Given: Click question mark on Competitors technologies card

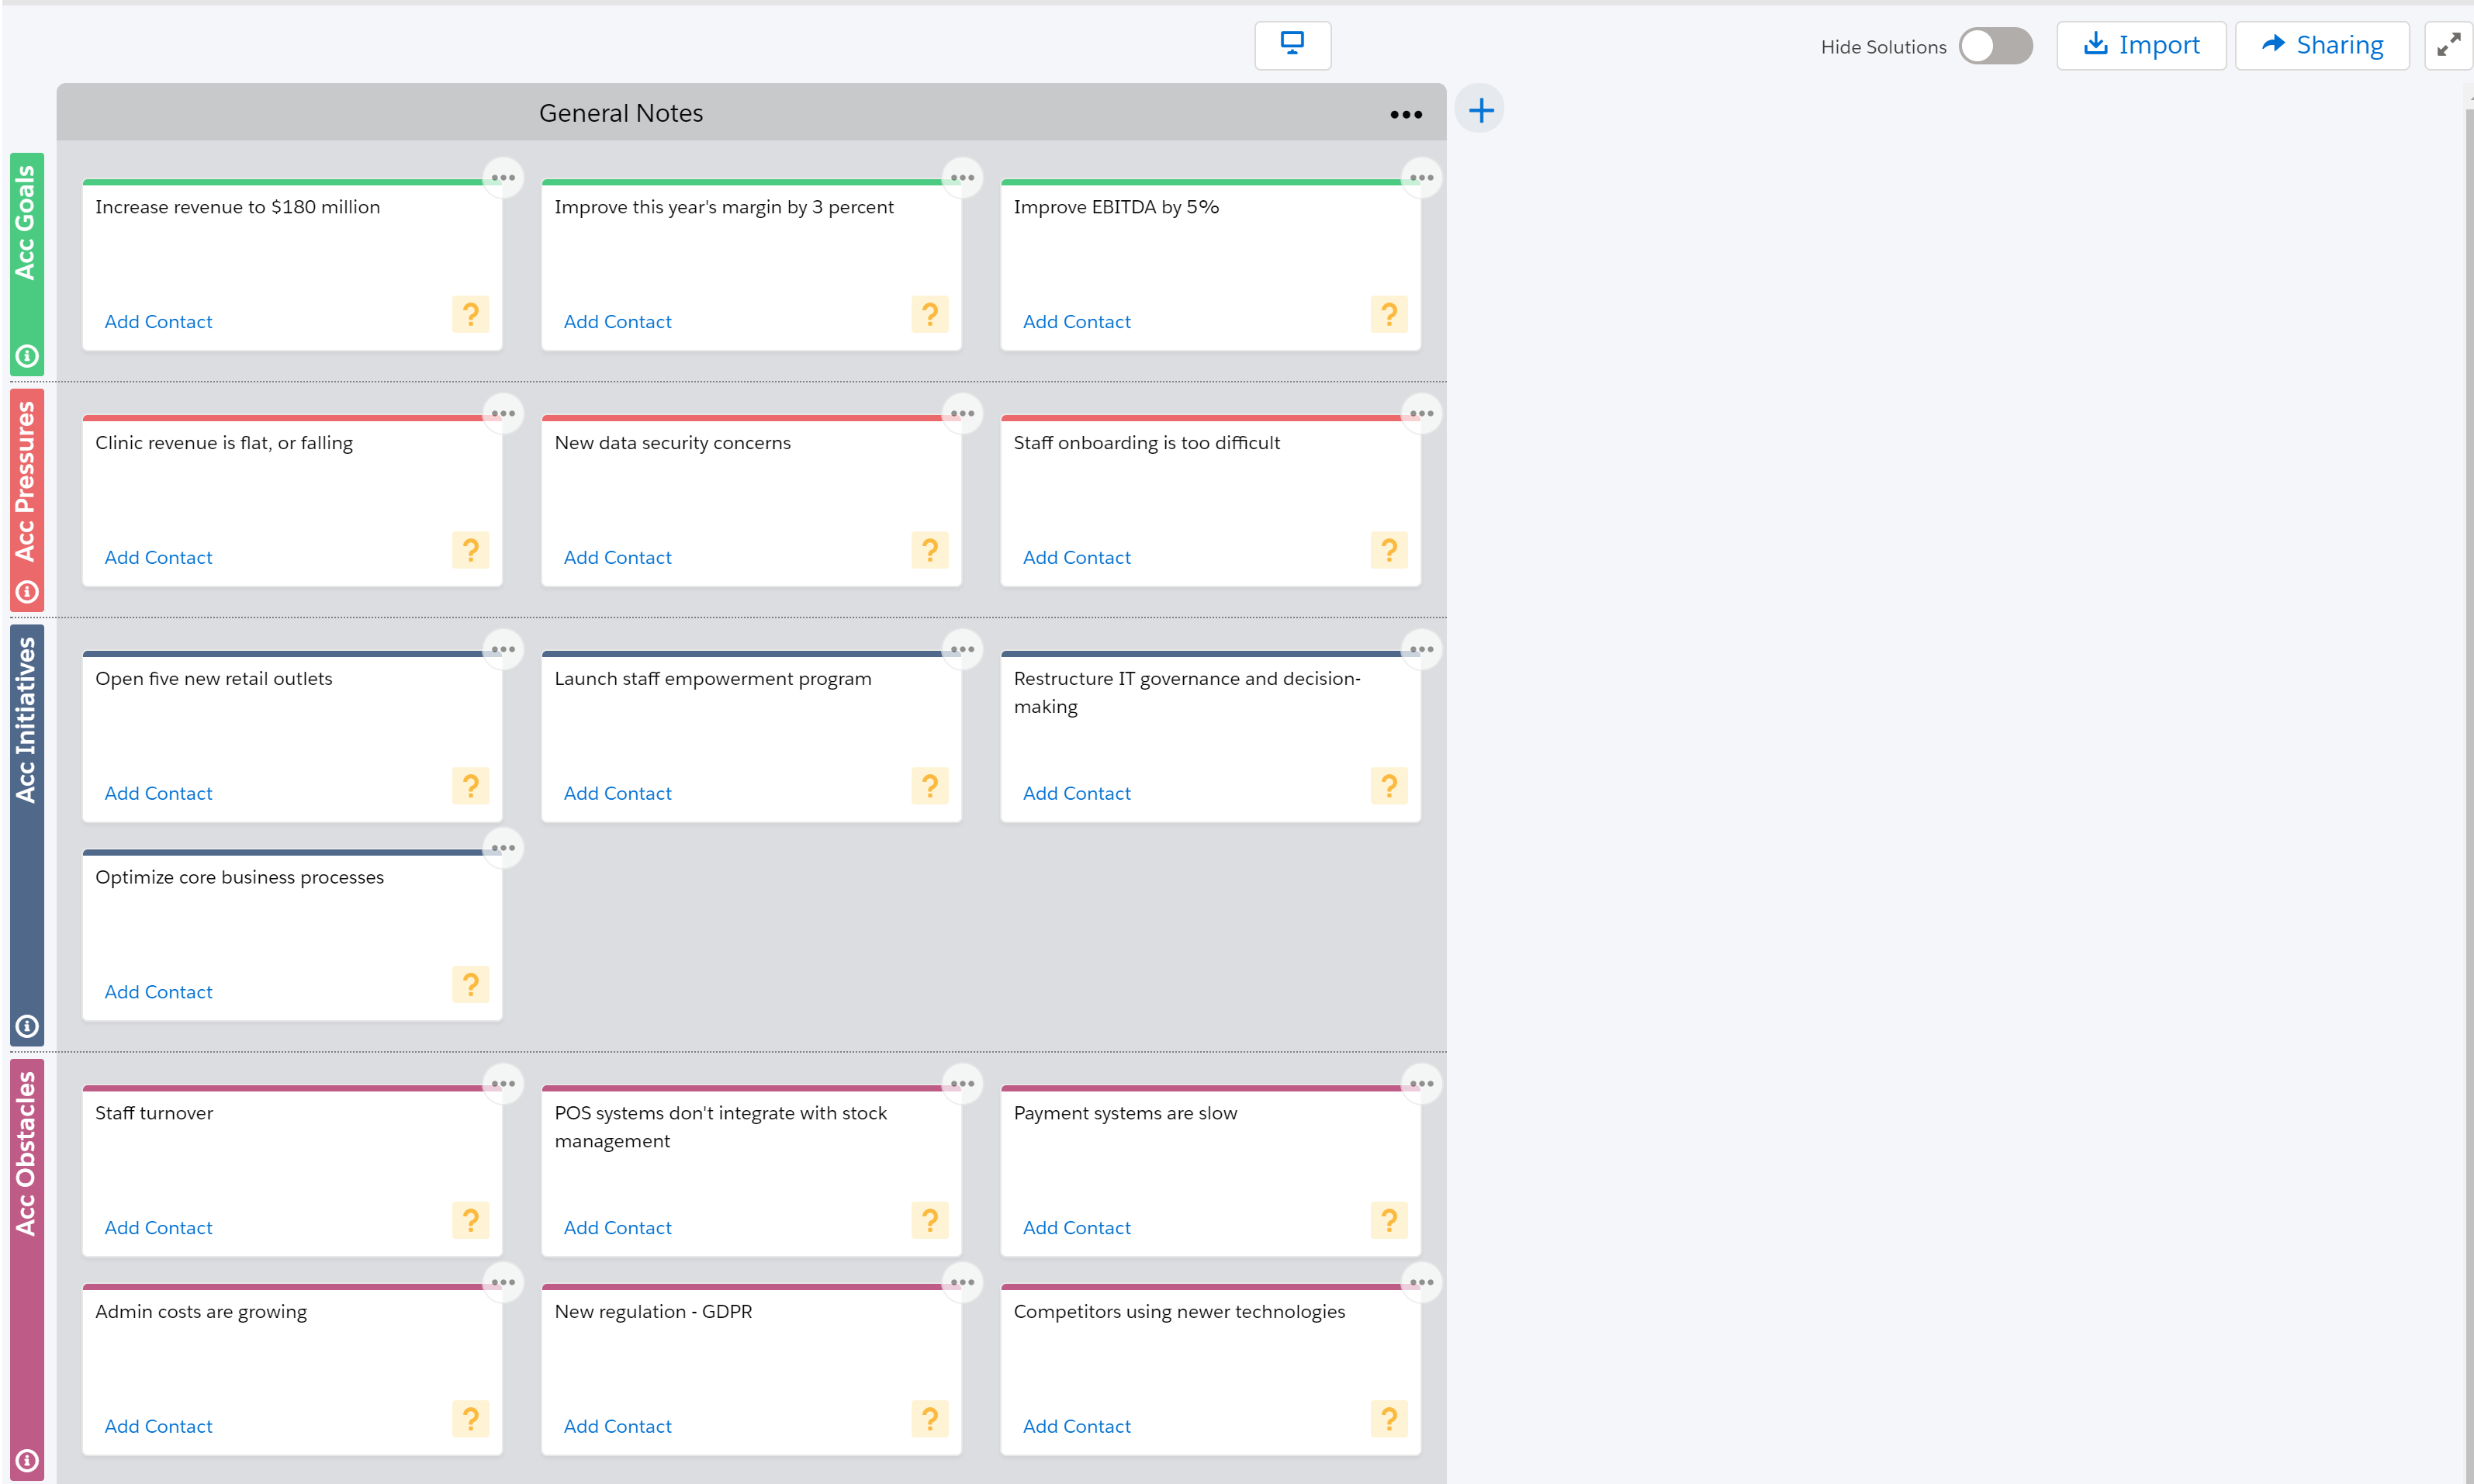Looking at the screenshot, I should click(x=1389, y=1420).
